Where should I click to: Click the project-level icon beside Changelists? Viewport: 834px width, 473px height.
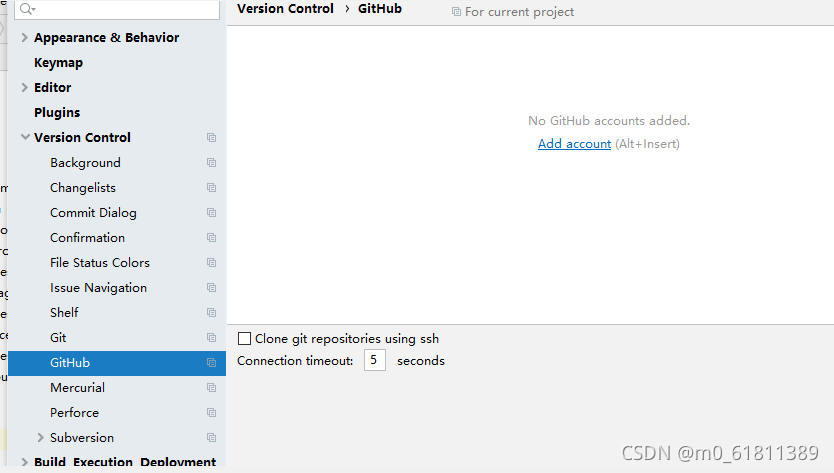211,188
